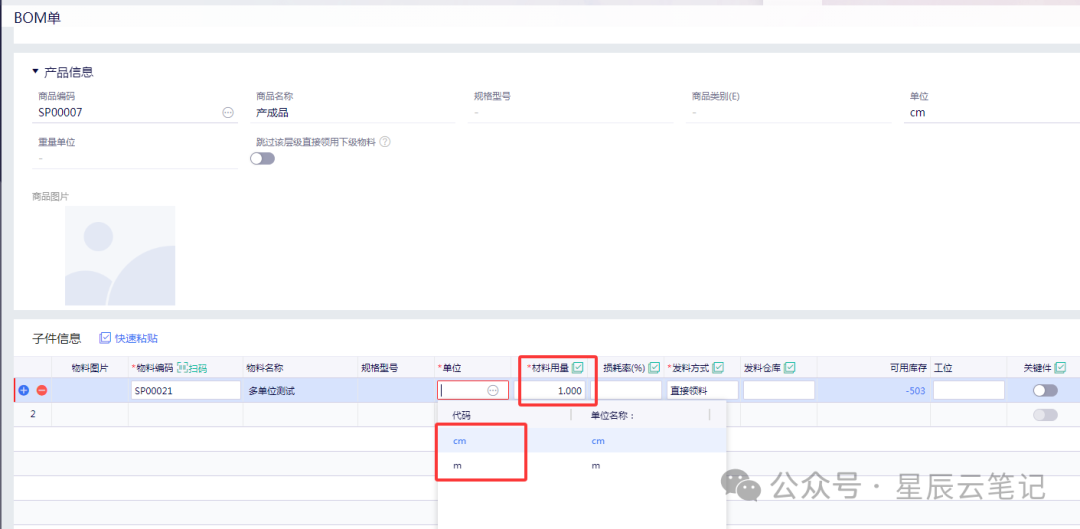Open the 发料方式 field showing 直接领料
Screen dimensions: 1080x529
click(703, 391)
